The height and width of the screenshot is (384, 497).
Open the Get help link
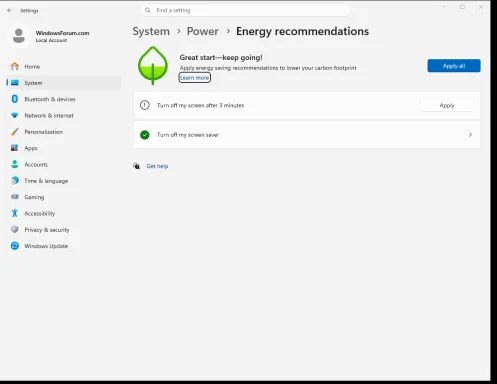click(157, 166)
